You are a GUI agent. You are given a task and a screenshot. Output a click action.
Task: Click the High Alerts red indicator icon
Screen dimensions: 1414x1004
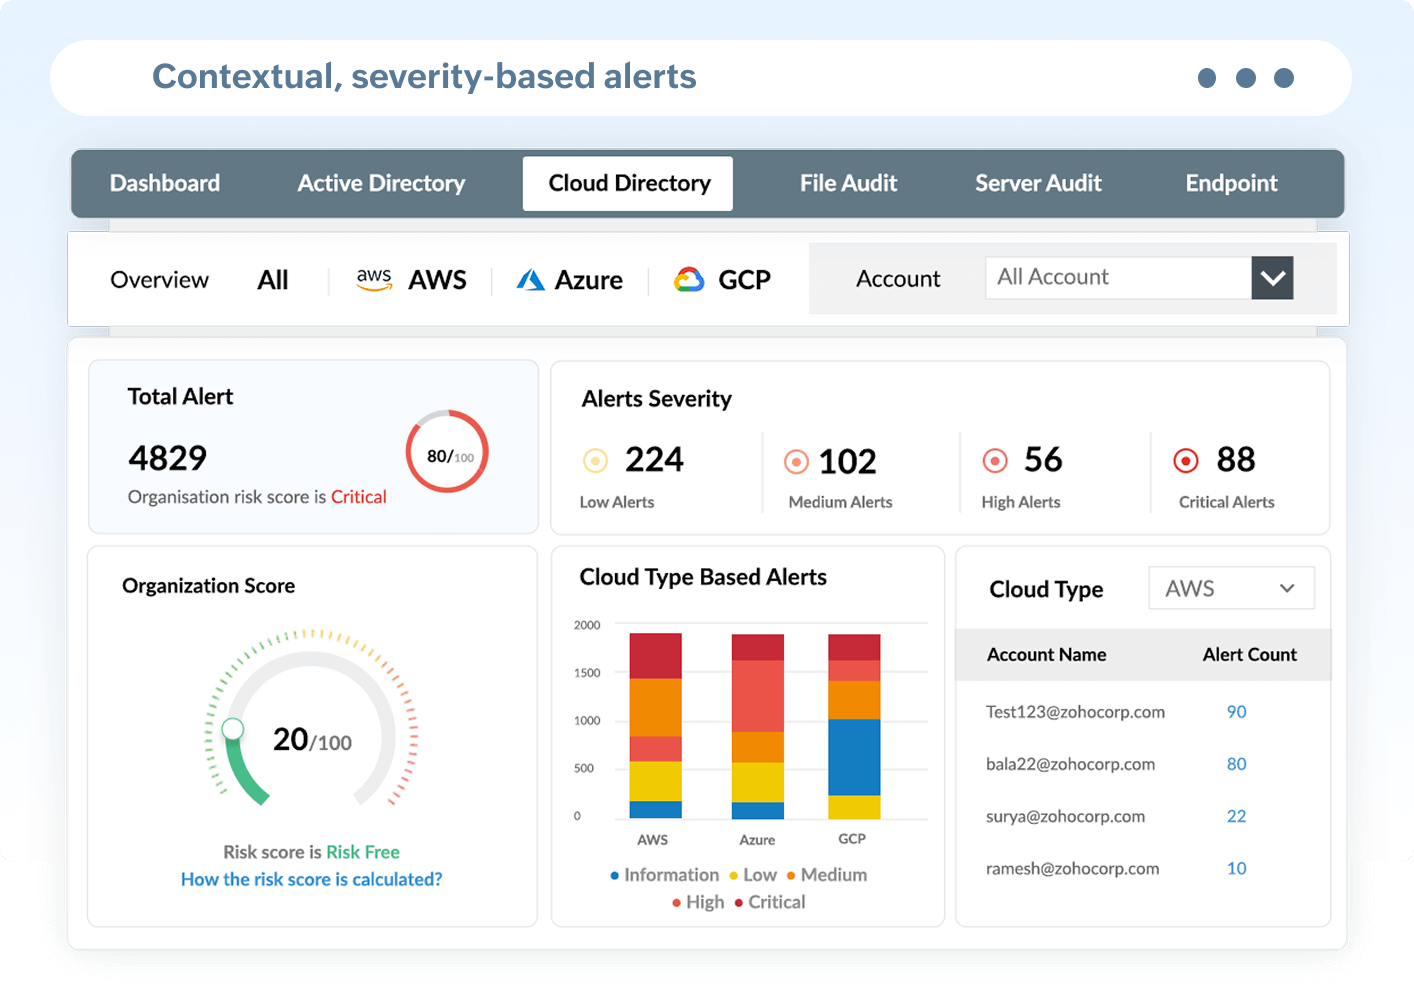(x=995, y=460)
